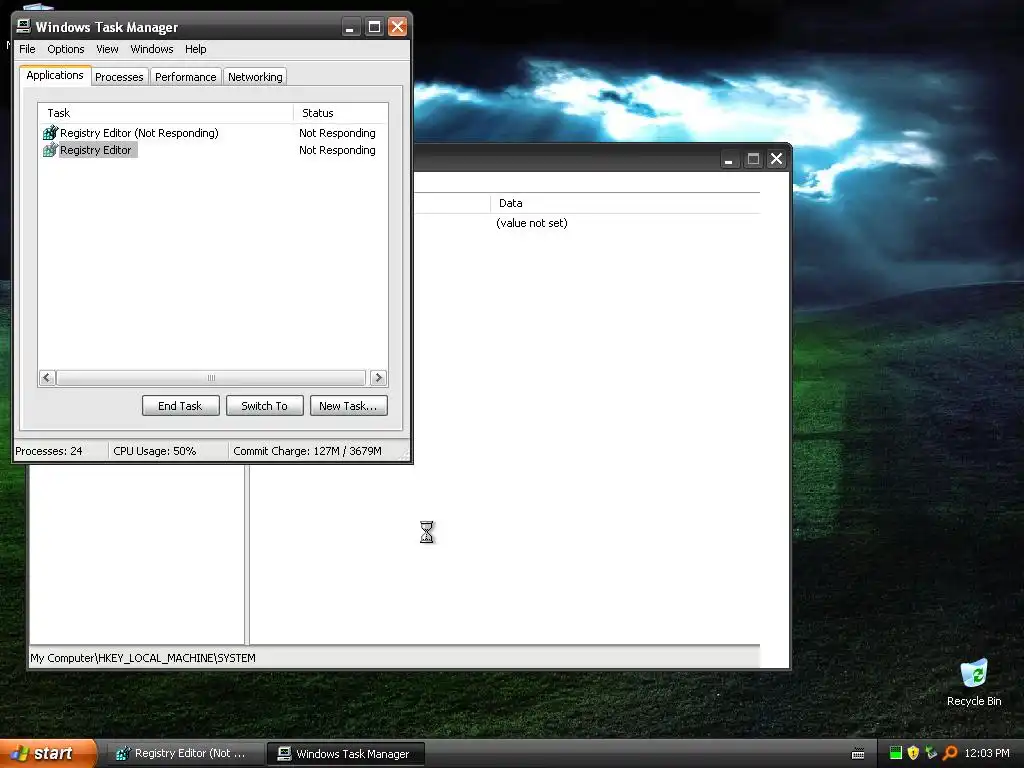Click the orange magnifier tray icon

pyautogui.click(x=950, y=753)
